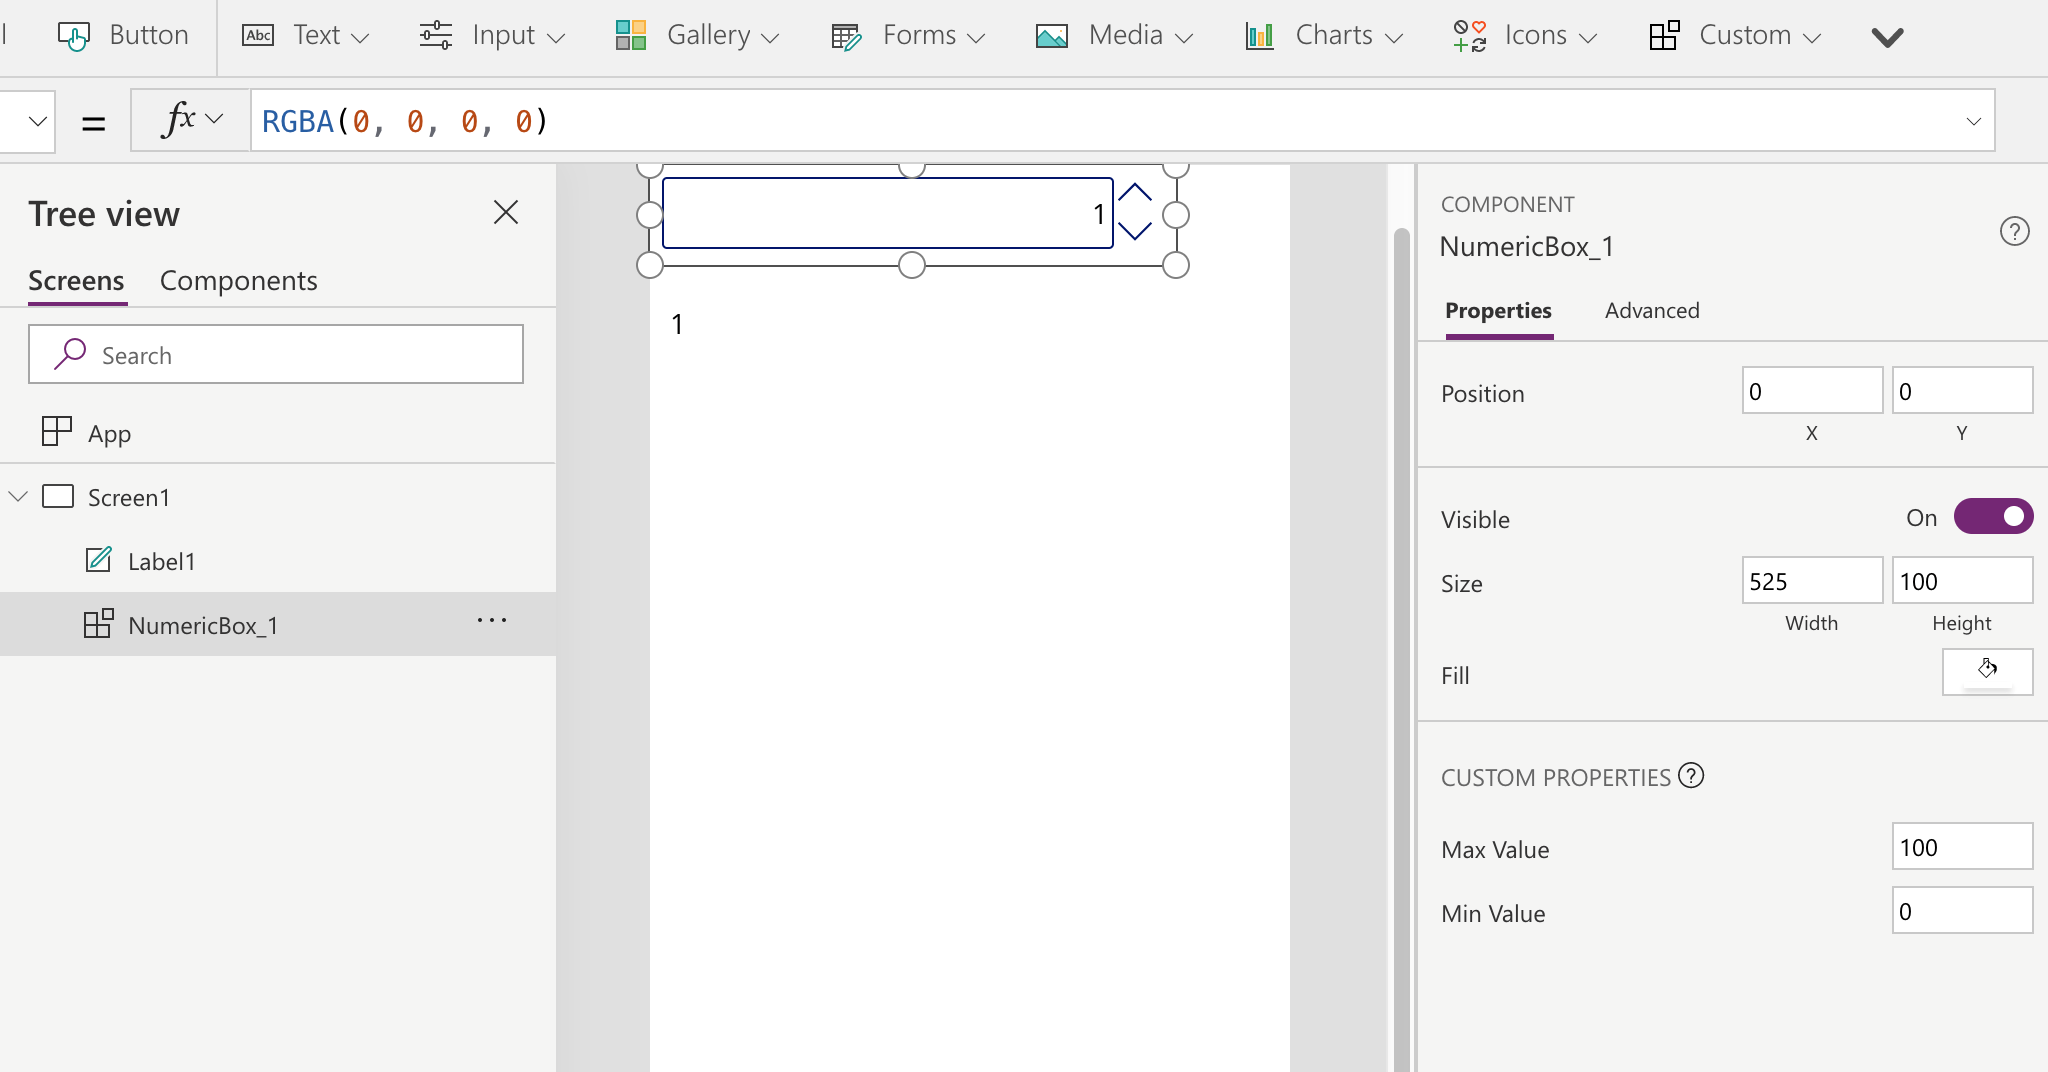
Task: Click the bottom-center resize handle of component
Action: tap(912, 265)
